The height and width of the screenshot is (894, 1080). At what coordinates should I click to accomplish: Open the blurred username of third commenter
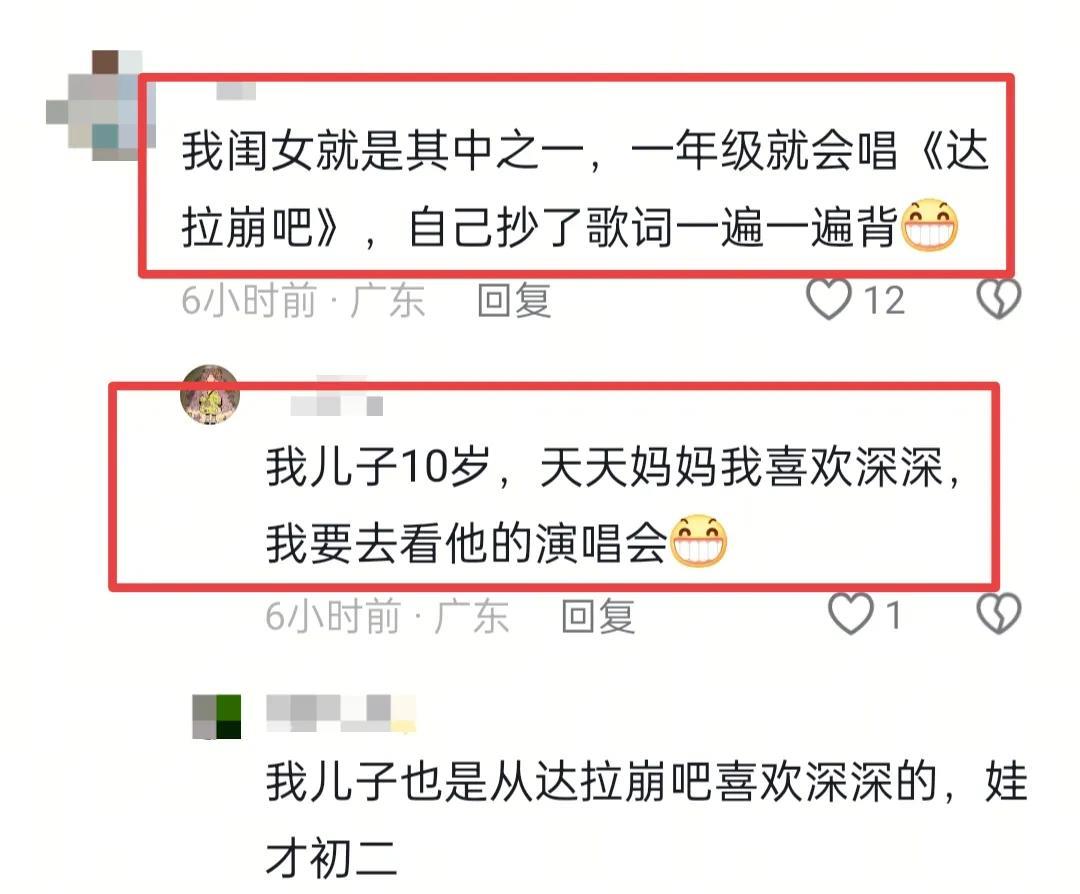tap(341, 713)
